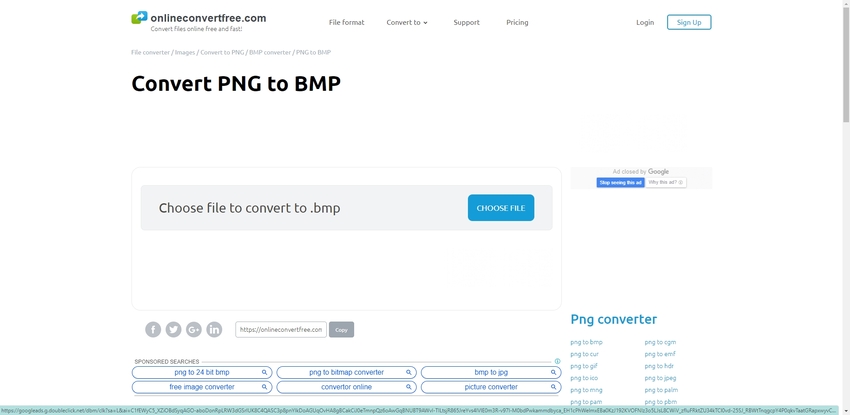The image size is (850, 415).
Task: Click the Sign Up button
Action: tap(689, 22)
